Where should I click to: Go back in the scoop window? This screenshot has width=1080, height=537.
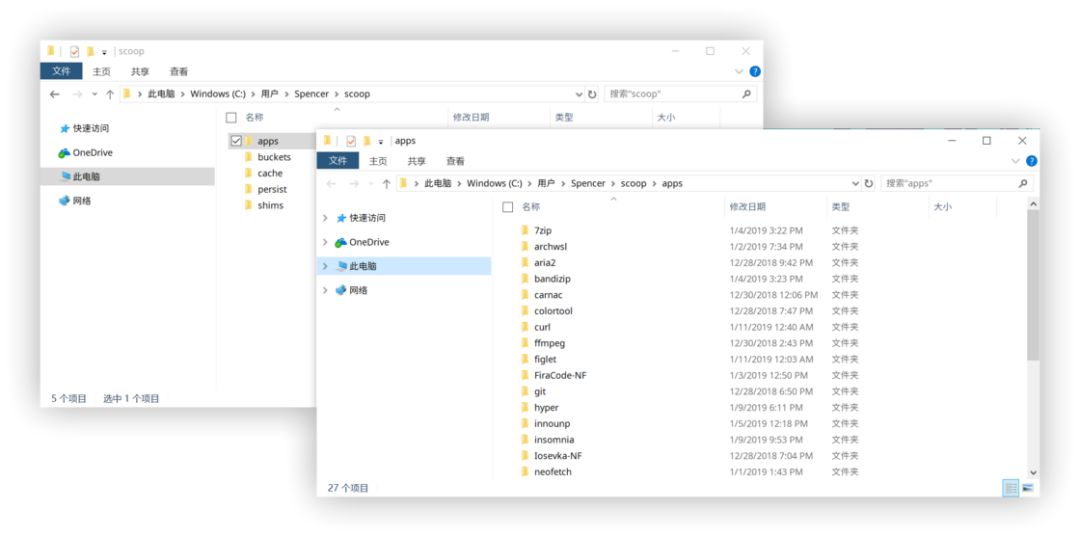55,94
